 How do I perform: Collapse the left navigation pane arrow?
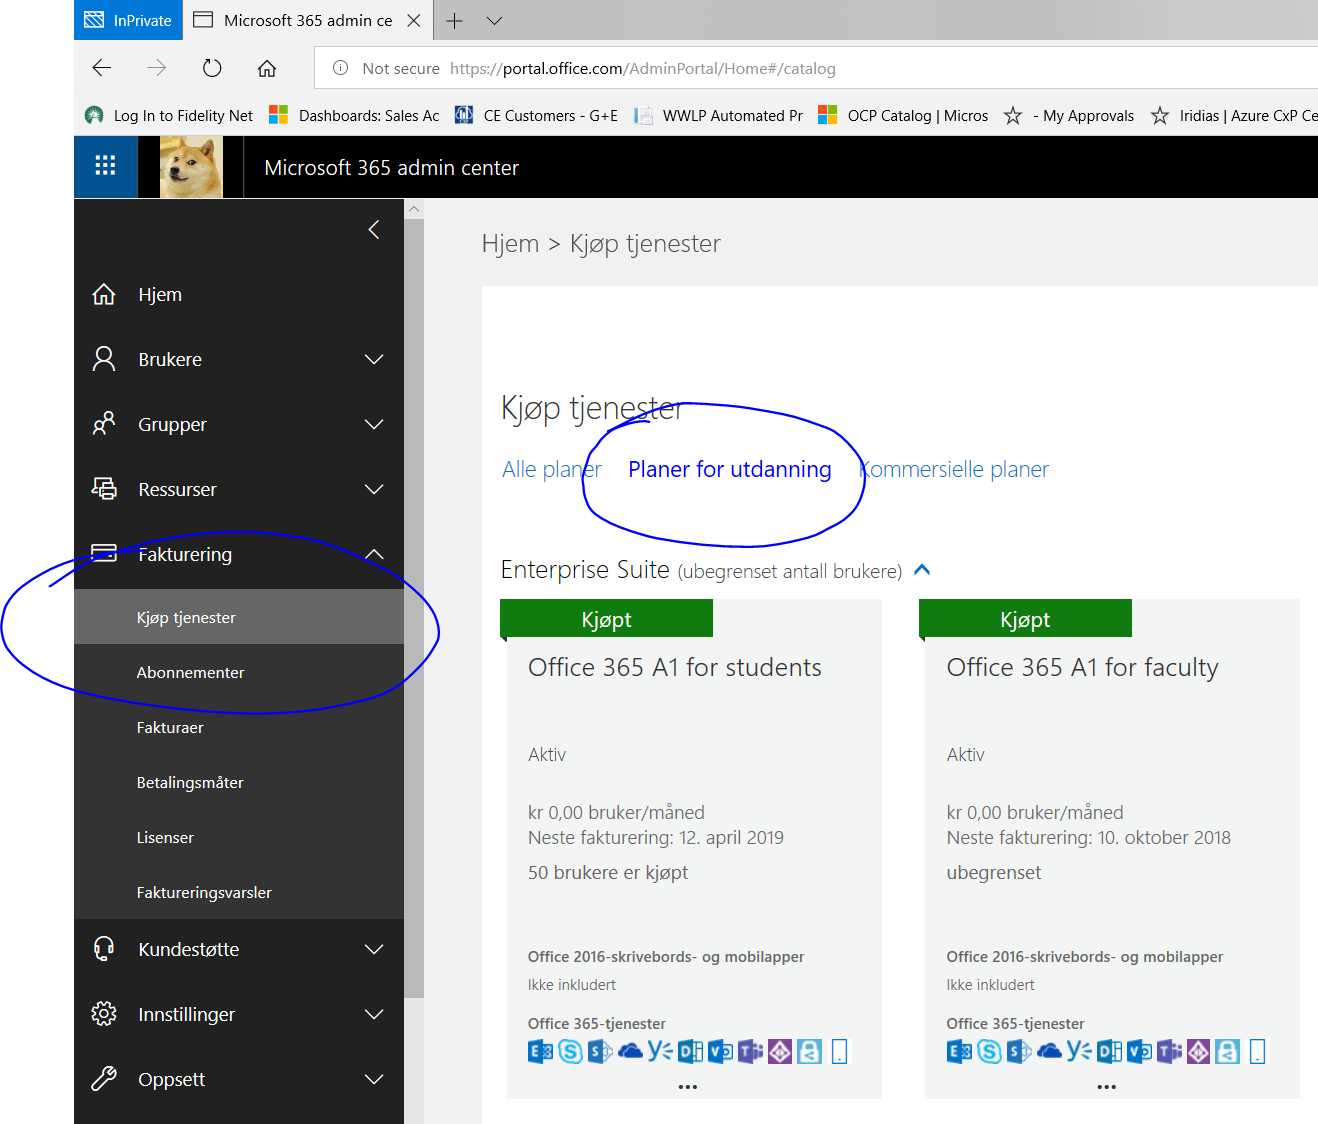[x=374, y=230]
